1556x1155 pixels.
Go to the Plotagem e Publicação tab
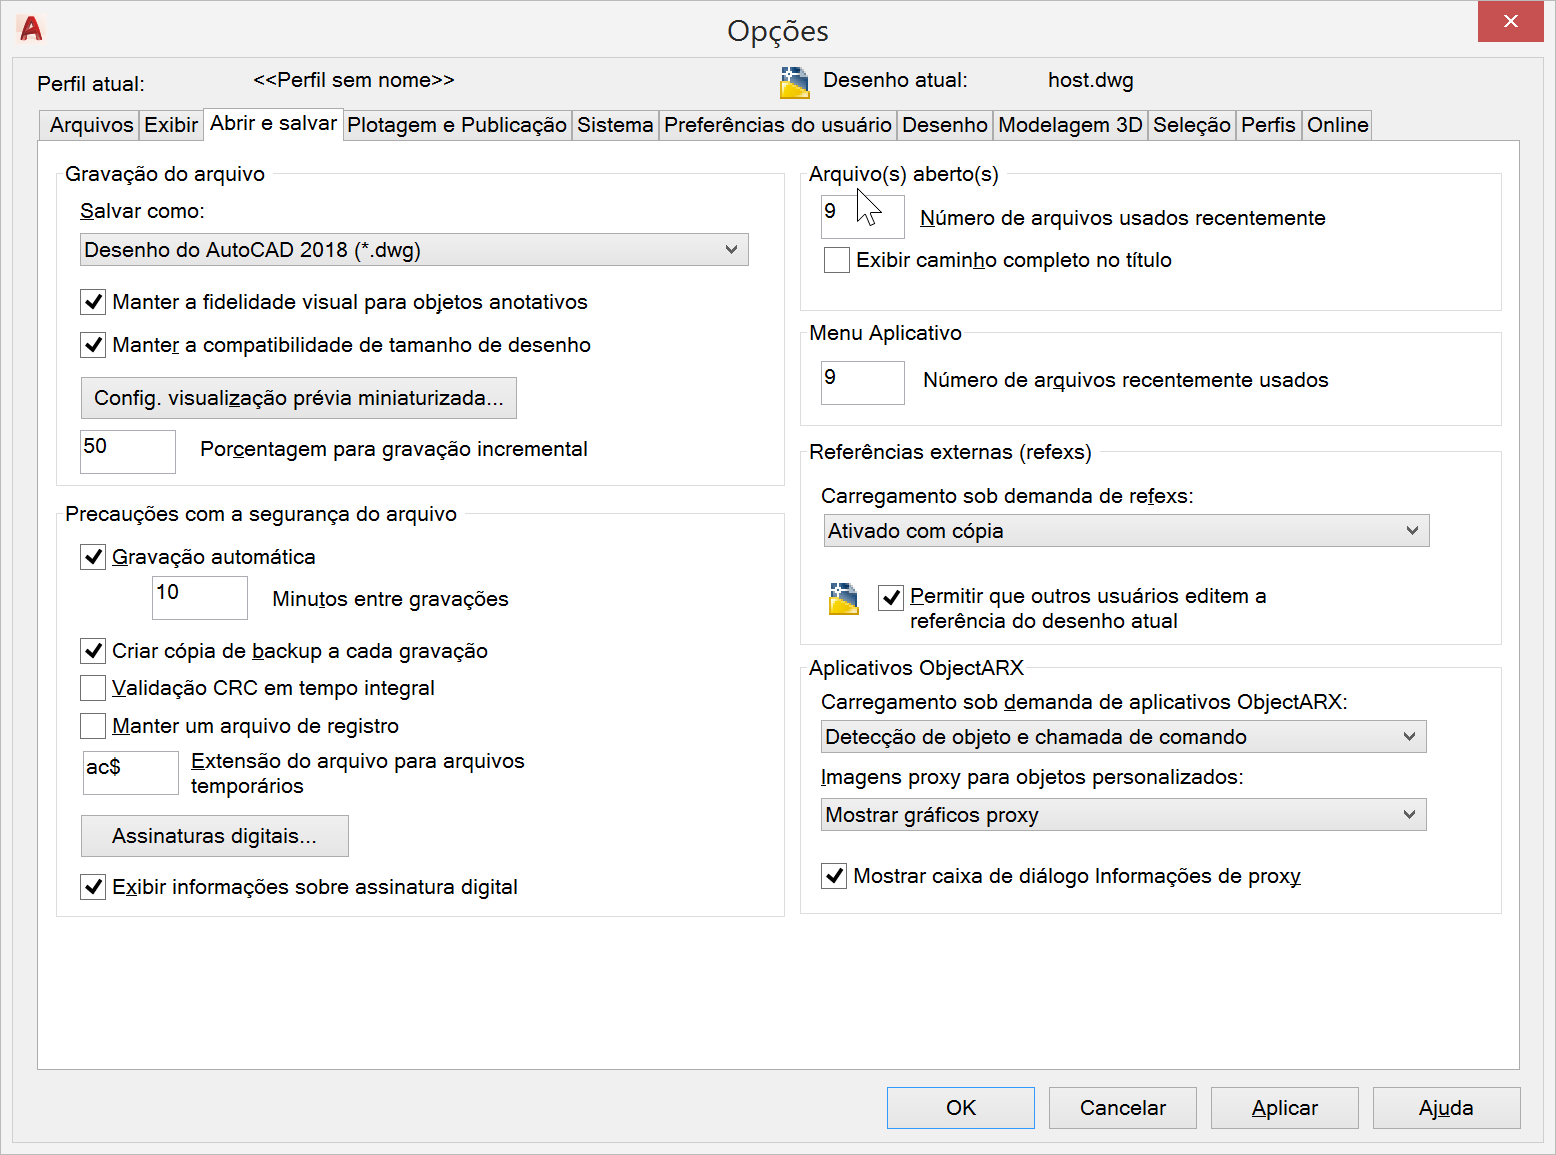tap(457, 125)
